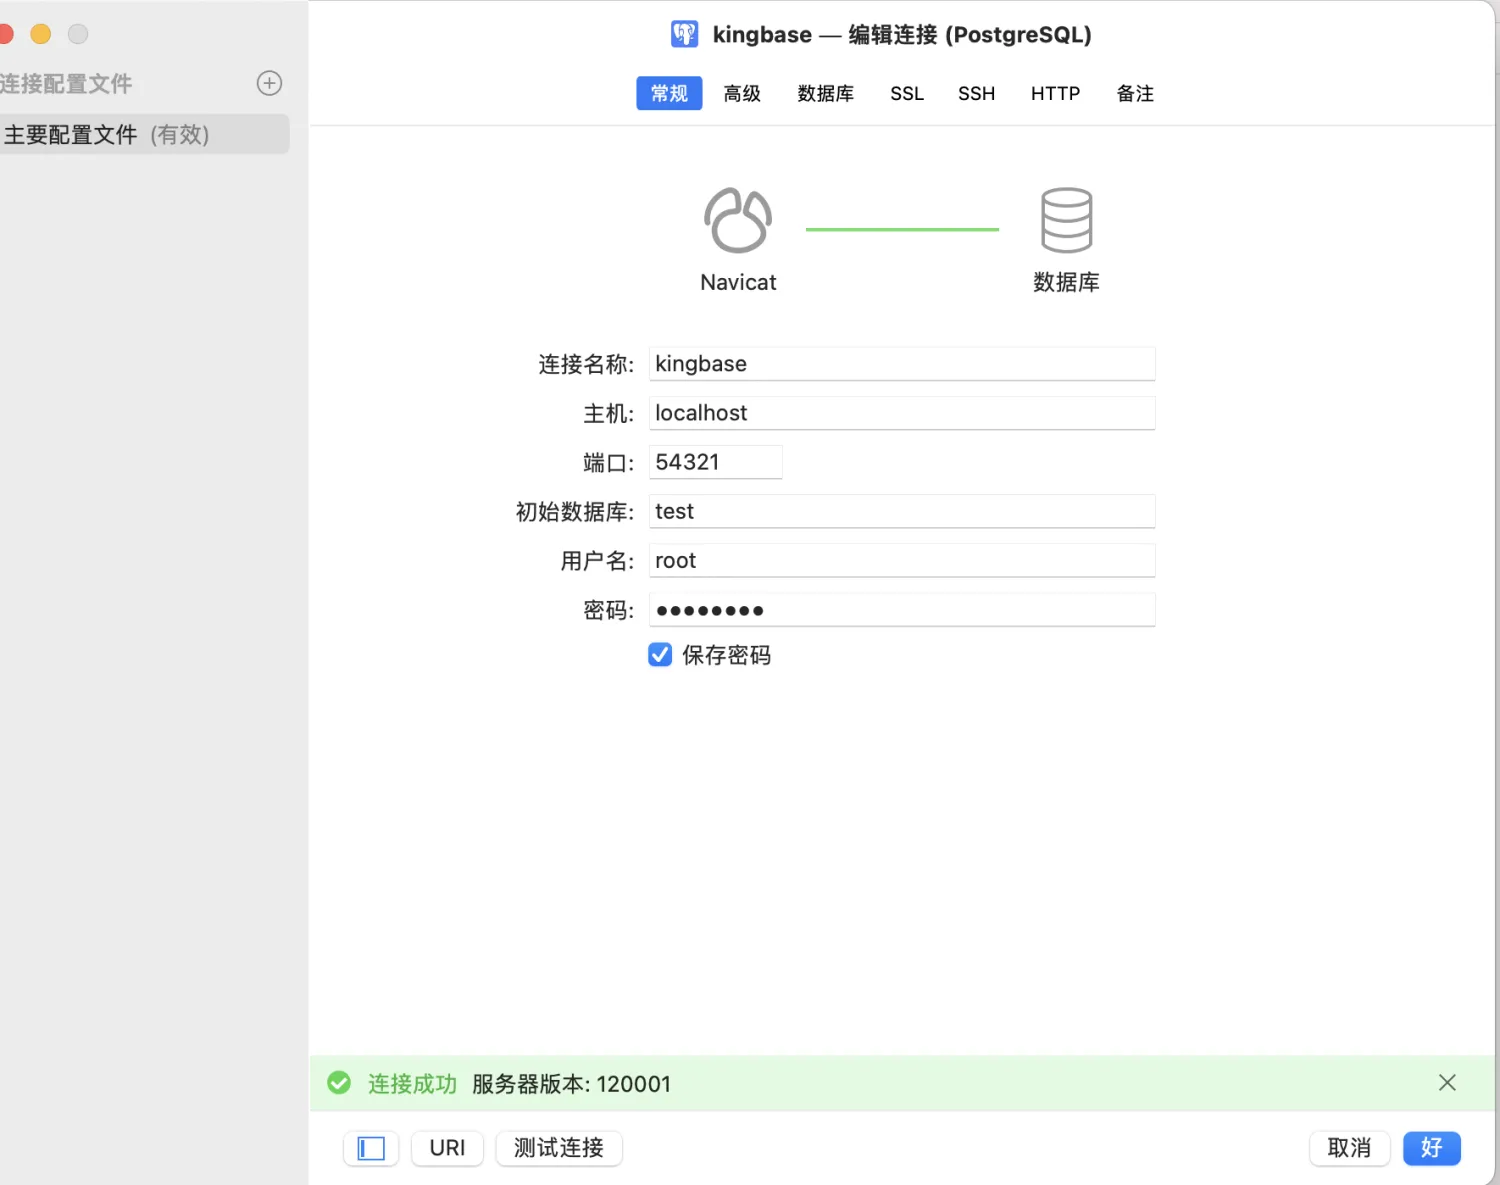Viewport: 1500px width, 1185px height.
Task: Open the 备注 notes tab
Action: [1134, 93]
